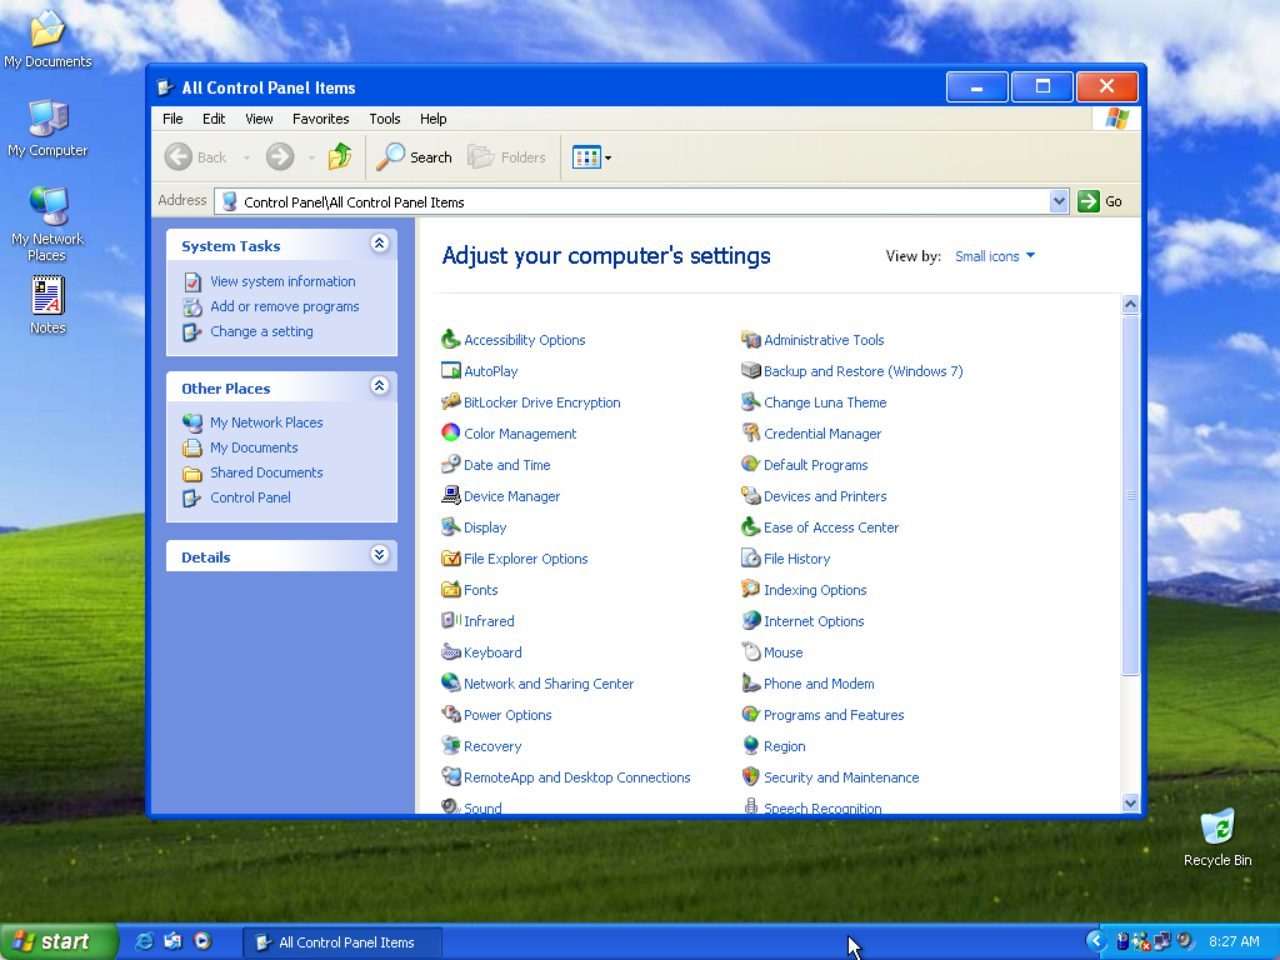Image resolution: width=1280 pixels, height=960 pixels.
Task: Toggle the Folders pane button
Action: (x=507, y=157)
